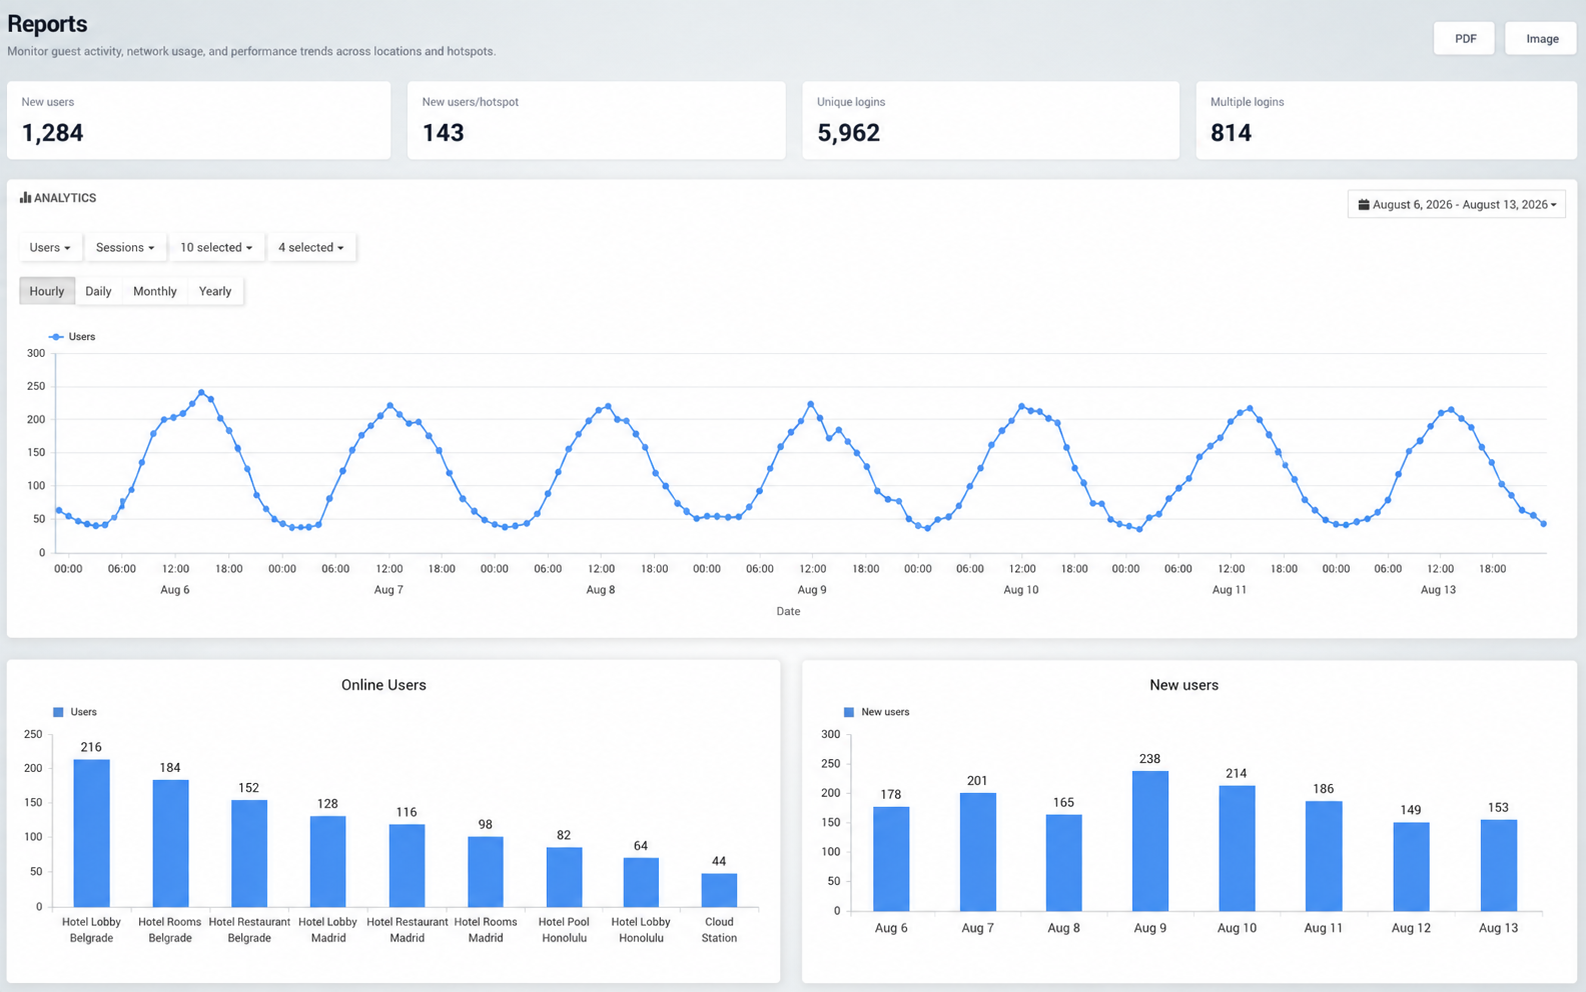The width and height of the screenshot is (1586, 992).
Task: Click the Hotel Lobby Belgrade bar
Action: (x=92, y=833)
